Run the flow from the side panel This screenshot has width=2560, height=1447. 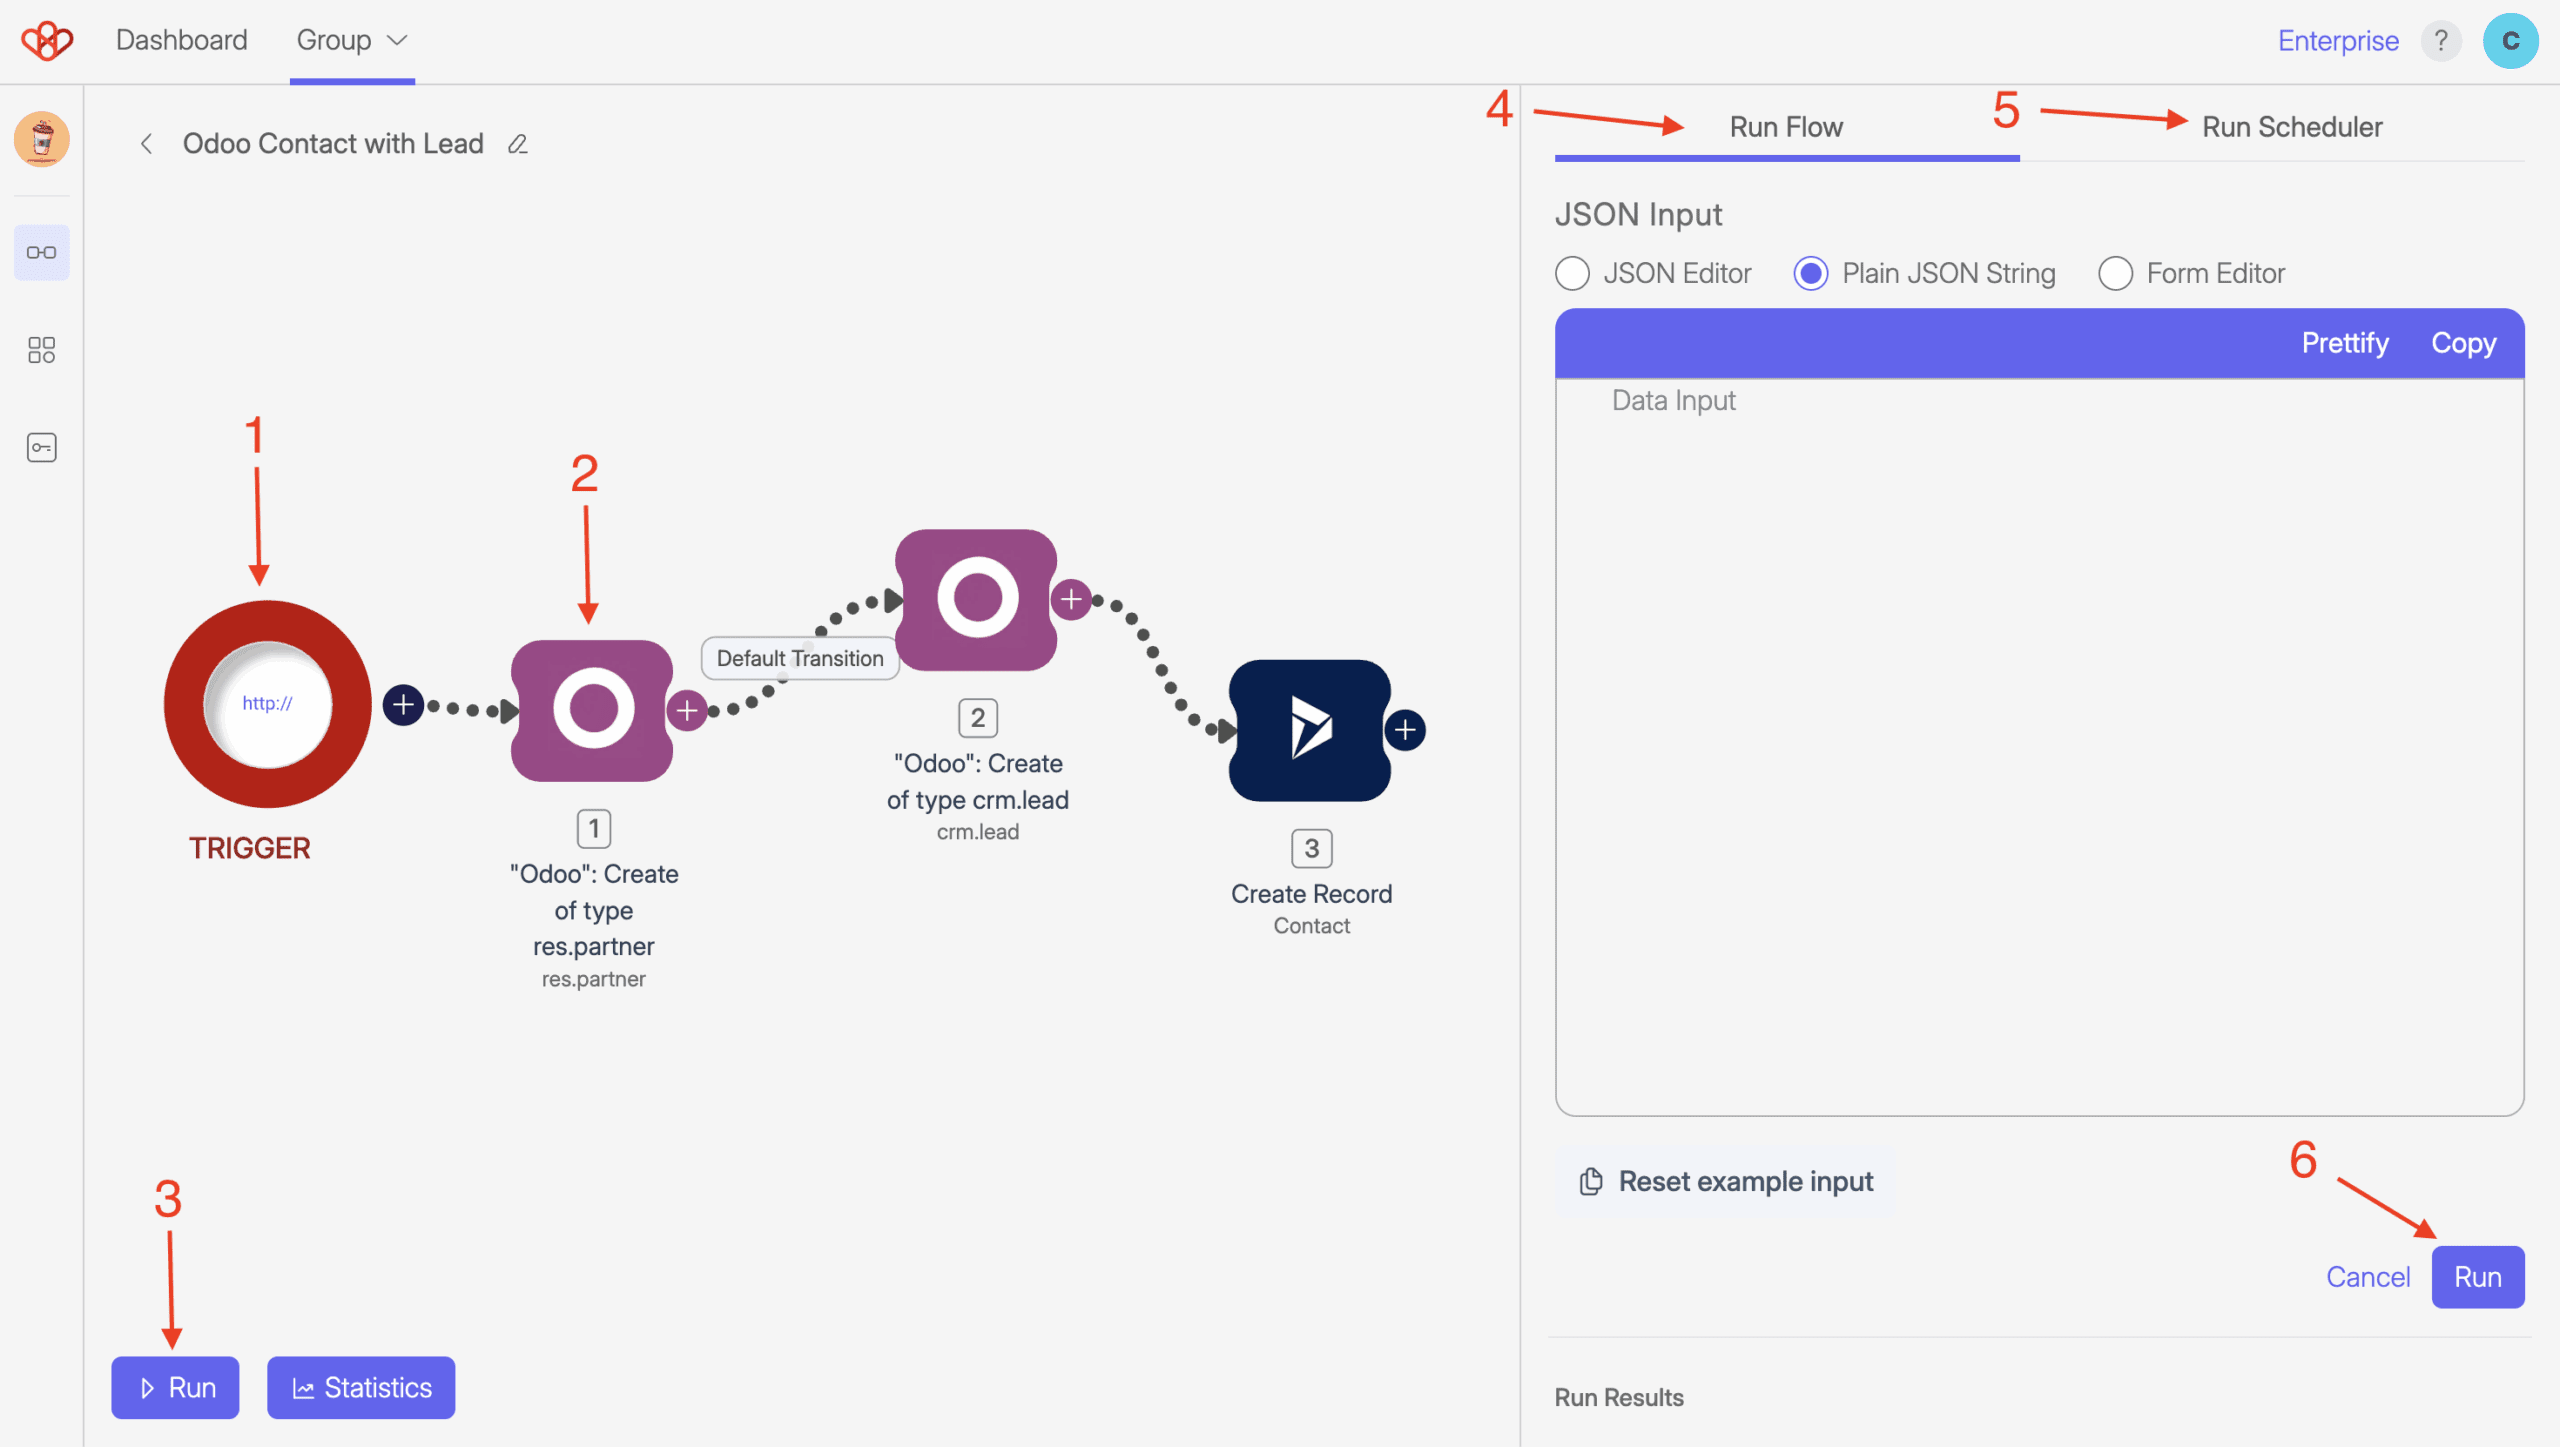(x=2478, y=1277)
